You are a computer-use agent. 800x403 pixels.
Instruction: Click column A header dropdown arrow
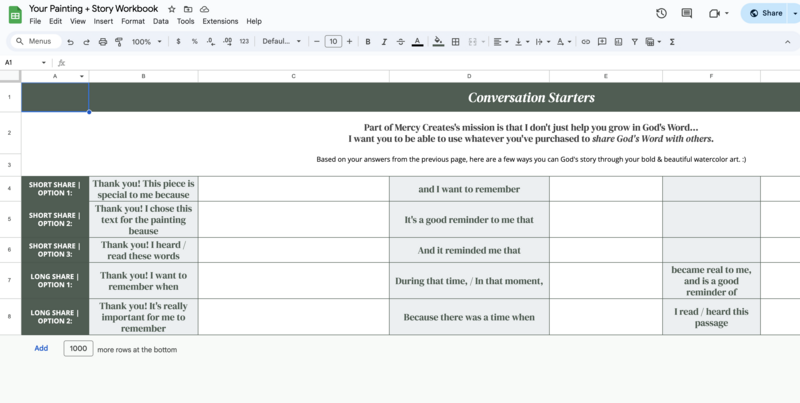82,77
